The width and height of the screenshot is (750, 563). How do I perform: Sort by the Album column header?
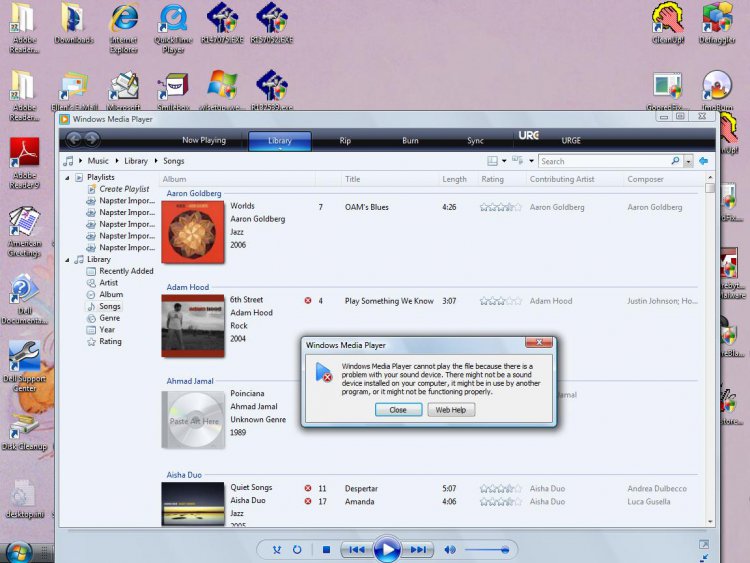click(174, 179)
